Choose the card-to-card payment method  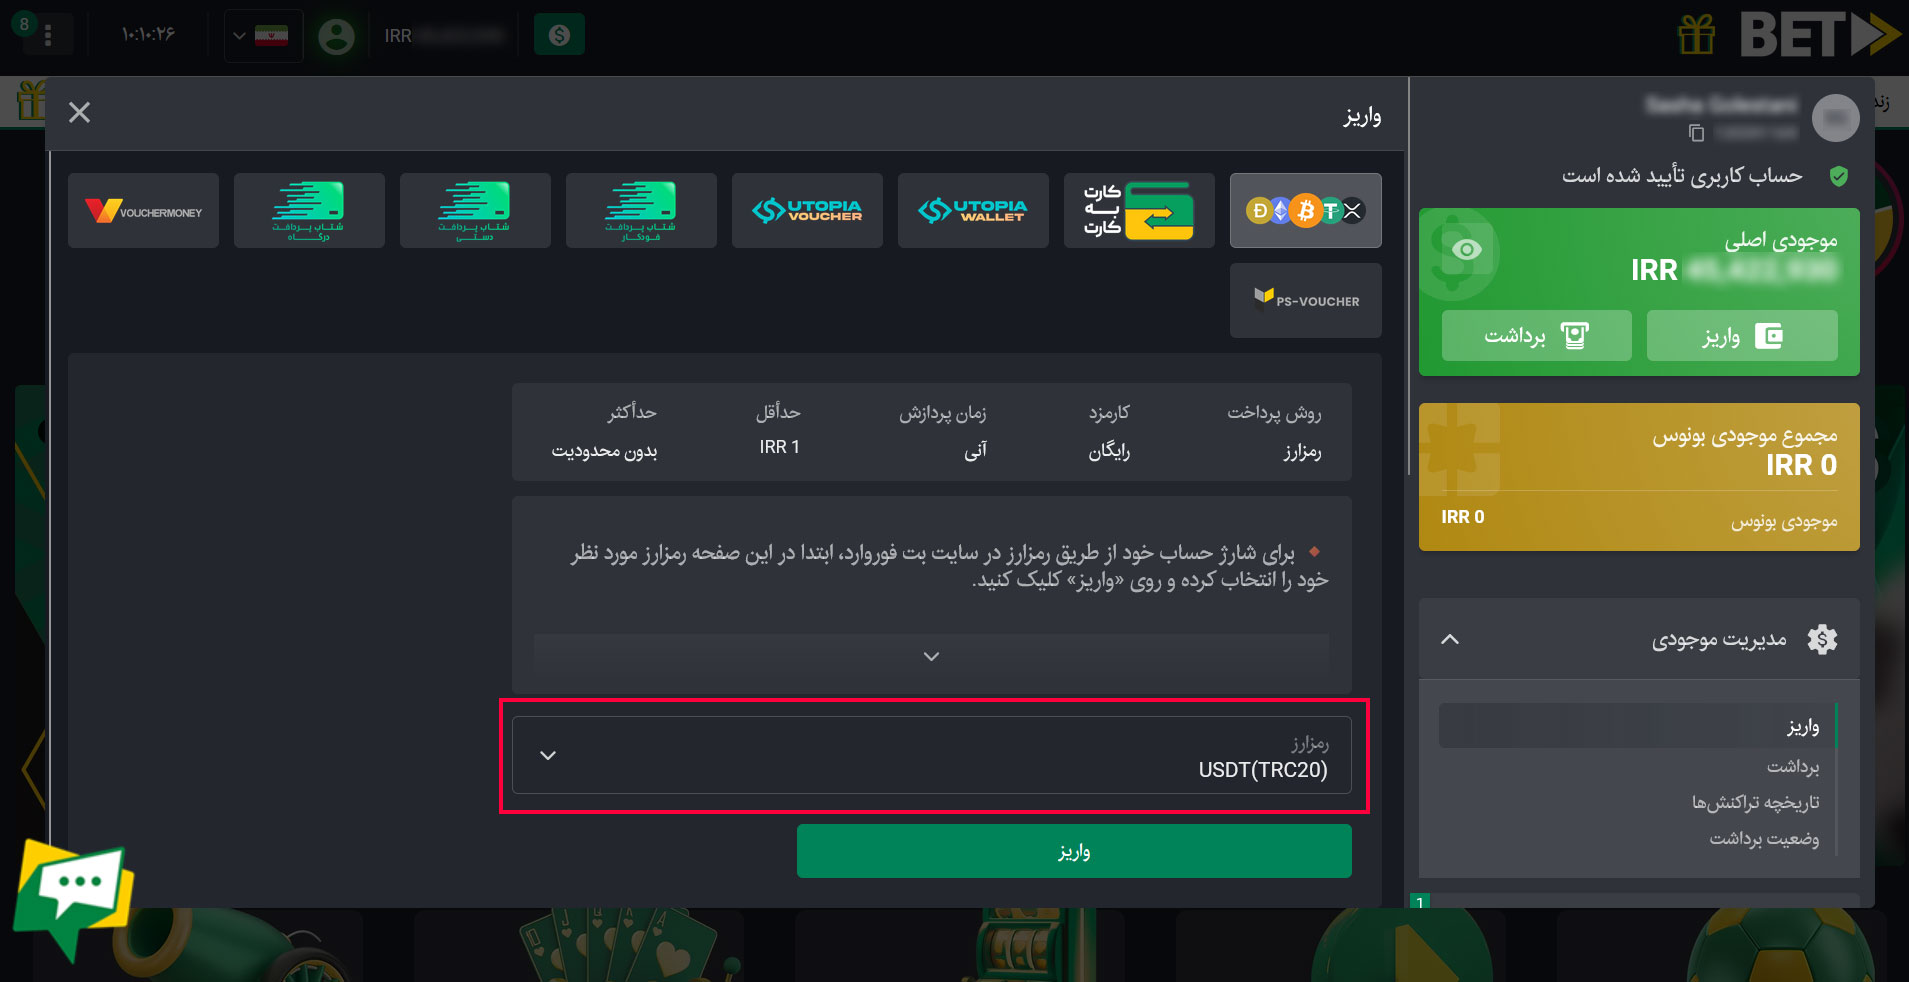[x=1139, y=210]
